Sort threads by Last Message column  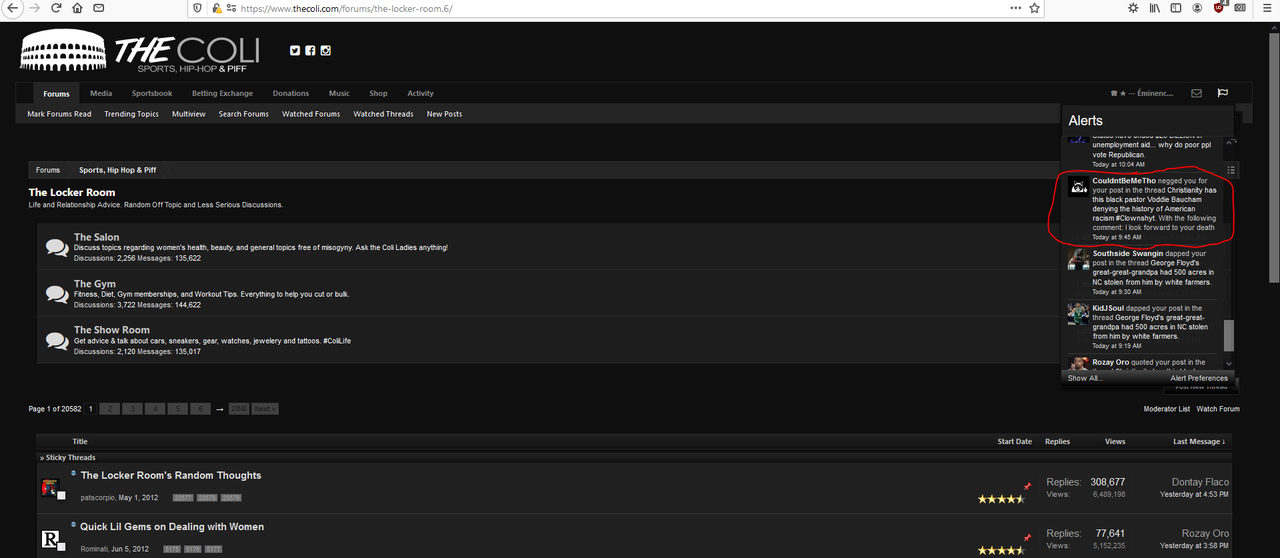pos(1199,441)
